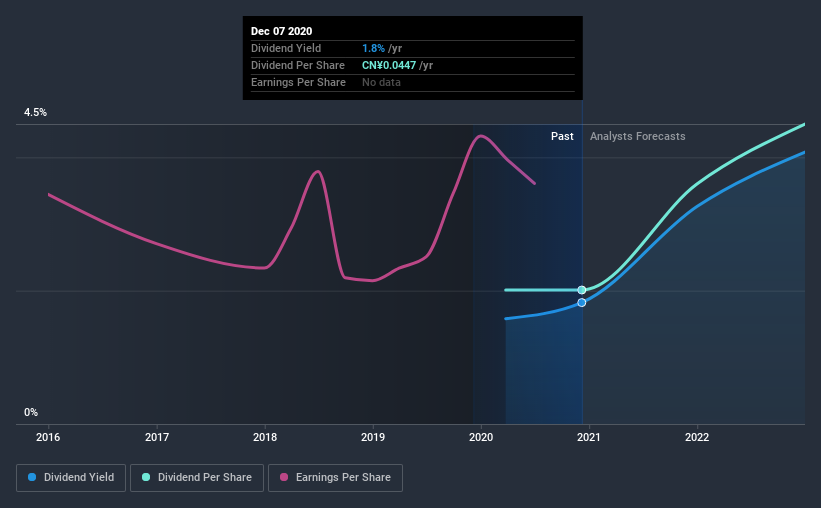Click the 2018 x-axis label
This screenshot has width=821, height=508.
pos(265,437)
